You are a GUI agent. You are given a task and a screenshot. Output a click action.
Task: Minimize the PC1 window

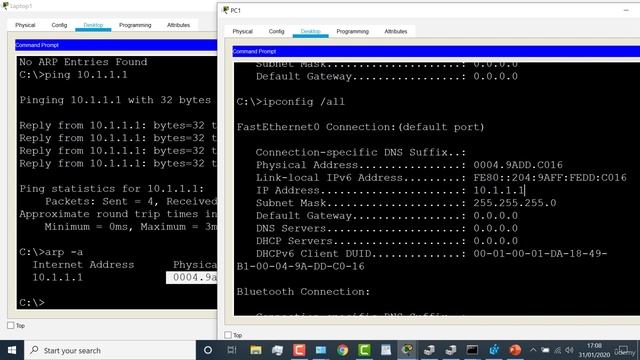tap(626, 10)
